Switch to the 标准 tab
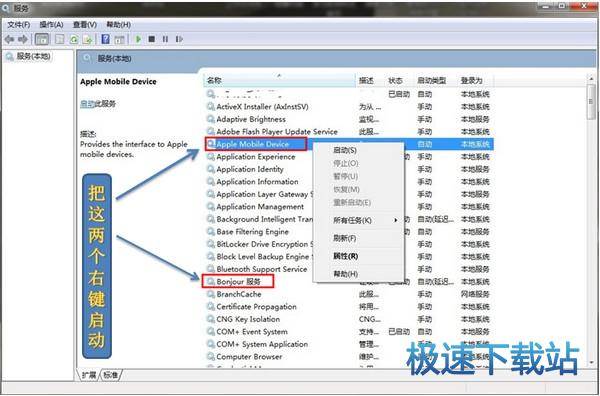The width and height of the screenshot is (600, 396). click(x=111, y=375)
